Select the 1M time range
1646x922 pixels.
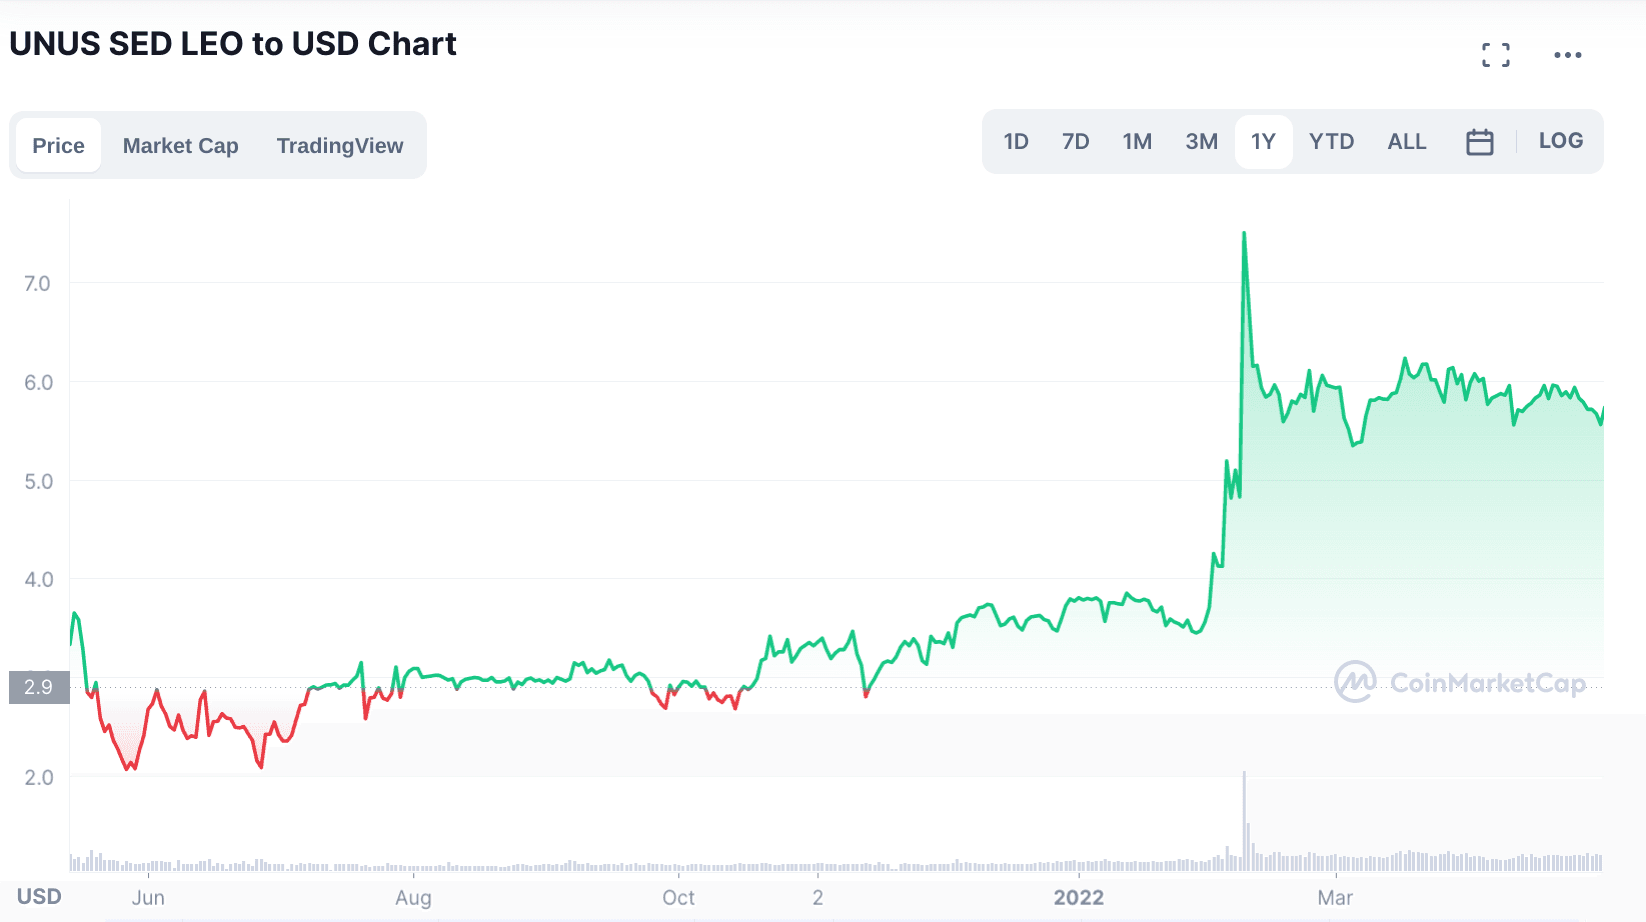1137,142
